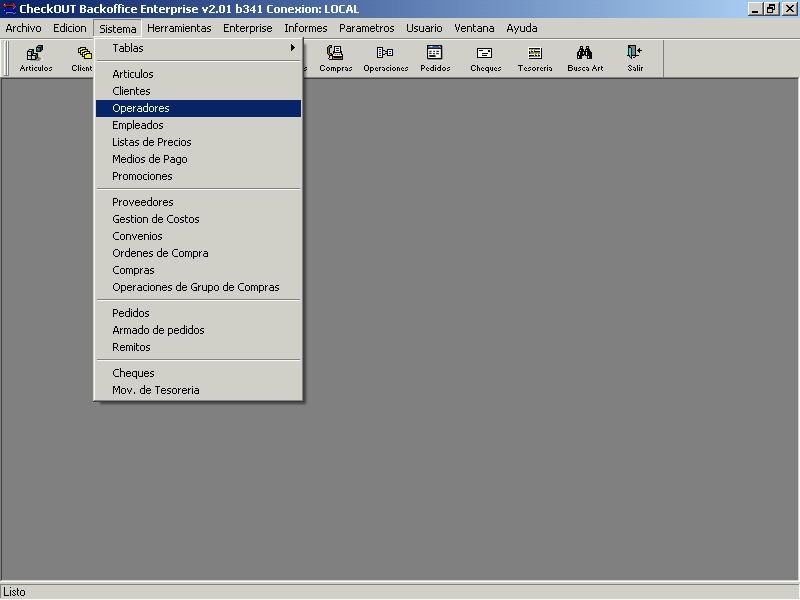Close the CheckOUT Backoffice window
Image resolution: width=800 pixels, height=600 pixels.
[789, 9]
